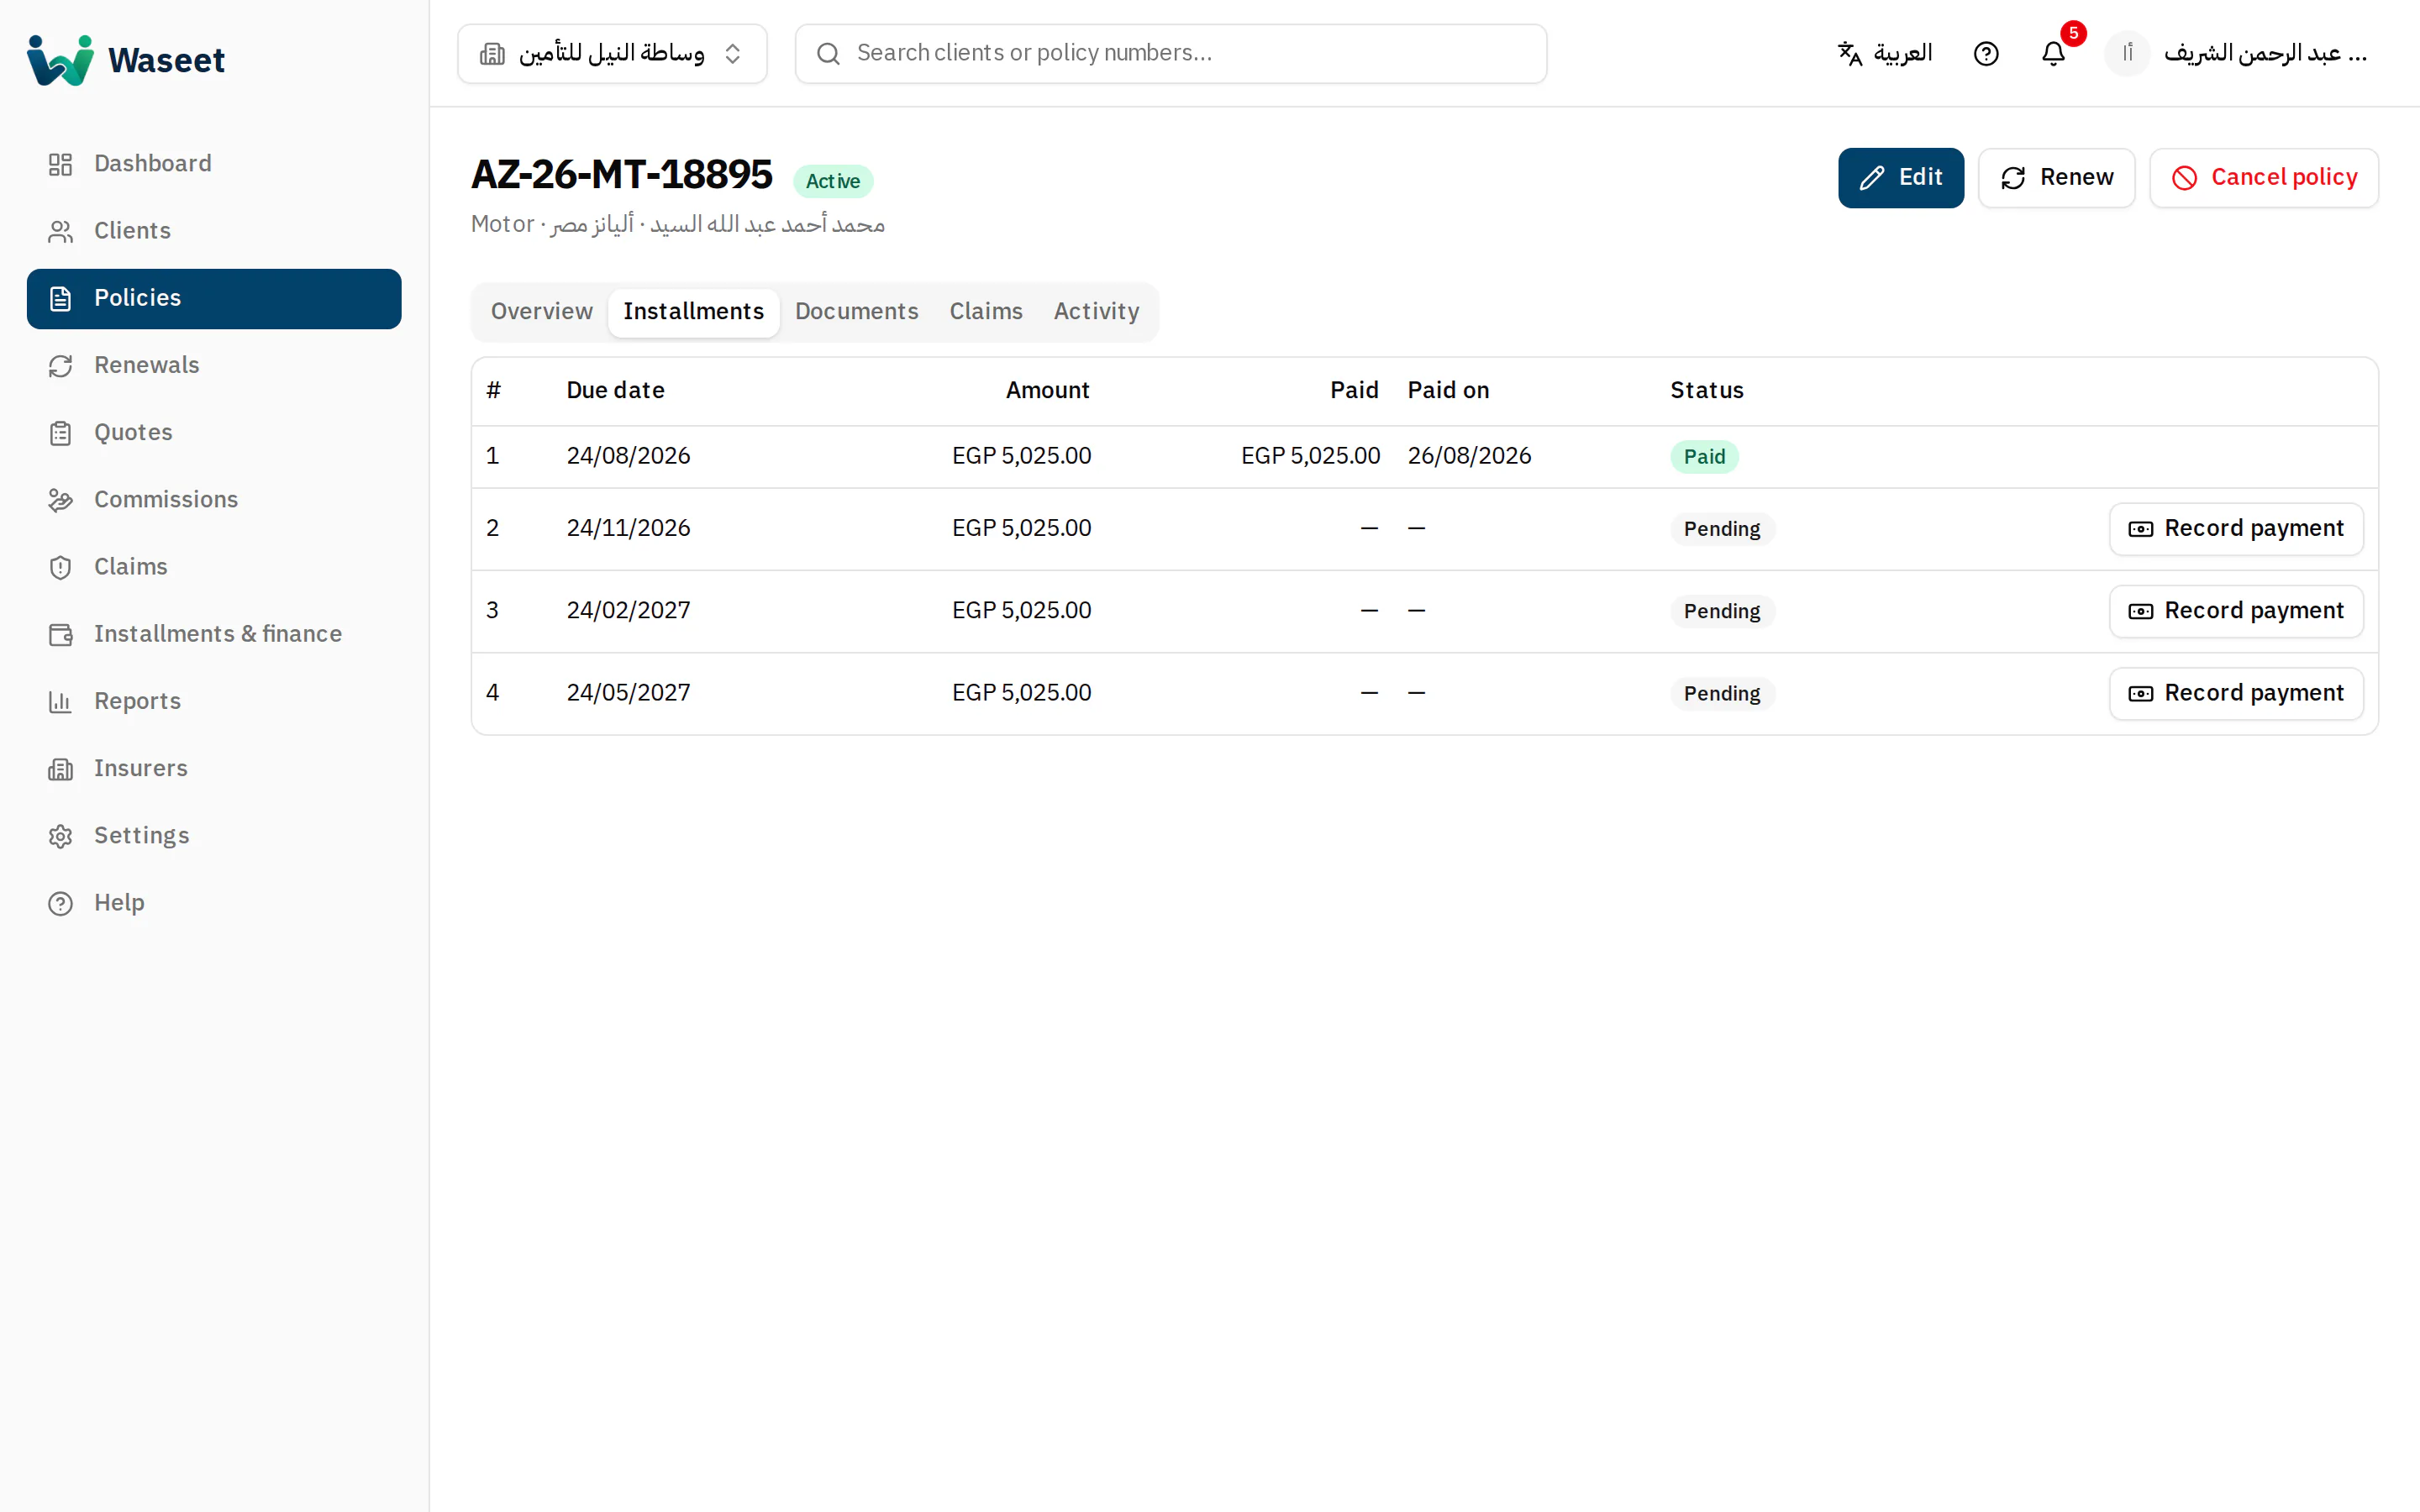Click the Paid on column header
2420x1512 pixels.
[x=1448, y=391]
